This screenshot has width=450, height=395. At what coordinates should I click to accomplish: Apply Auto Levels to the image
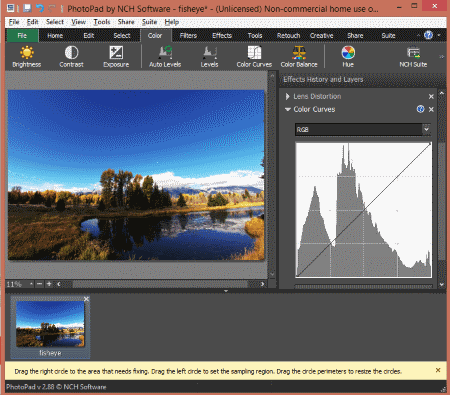click(165, 57)
